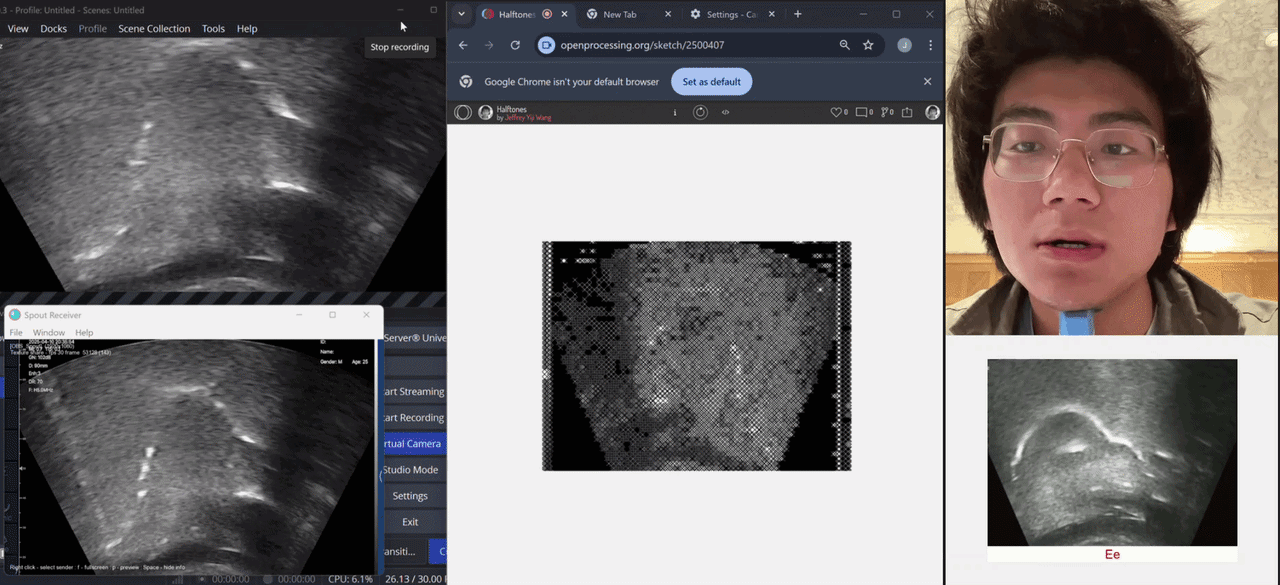Open the sketch comments icon
Image resolution: width=1280 pixels, height=585 pixels.
point(861,112)
